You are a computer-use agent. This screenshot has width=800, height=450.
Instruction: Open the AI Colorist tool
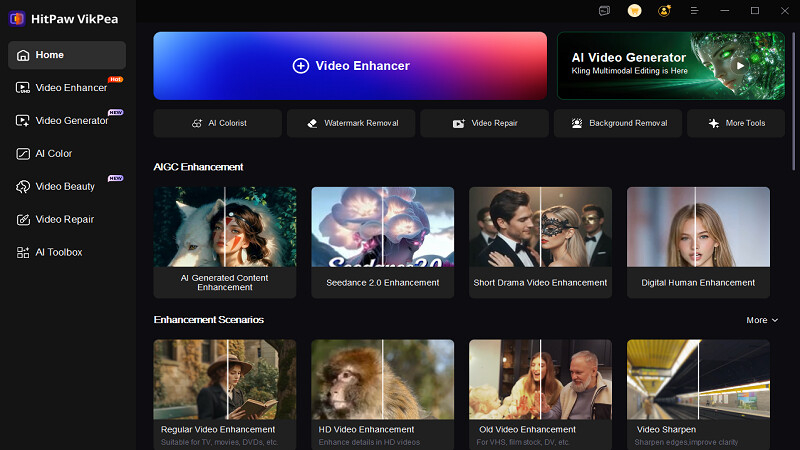coord(218,123)
